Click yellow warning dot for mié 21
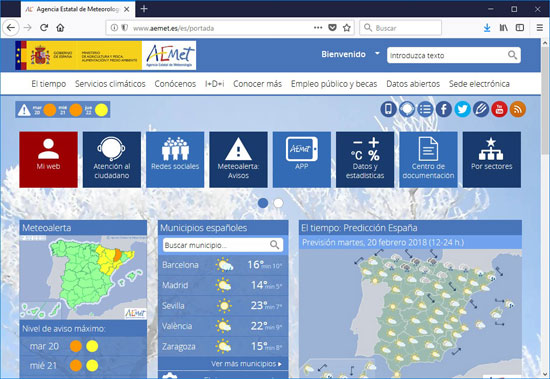 (x=92, y=365)
